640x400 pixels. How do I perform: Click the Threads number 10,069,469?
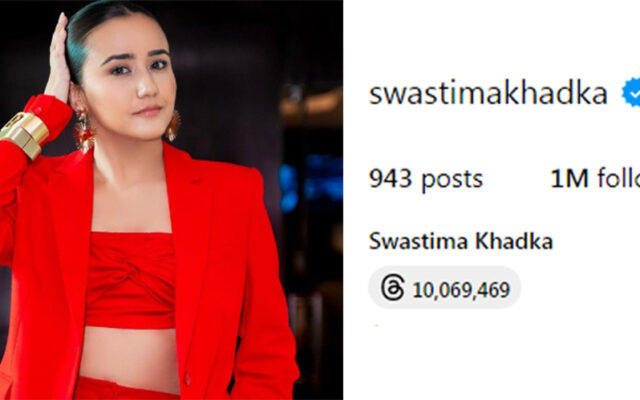(x=461, y=290)
